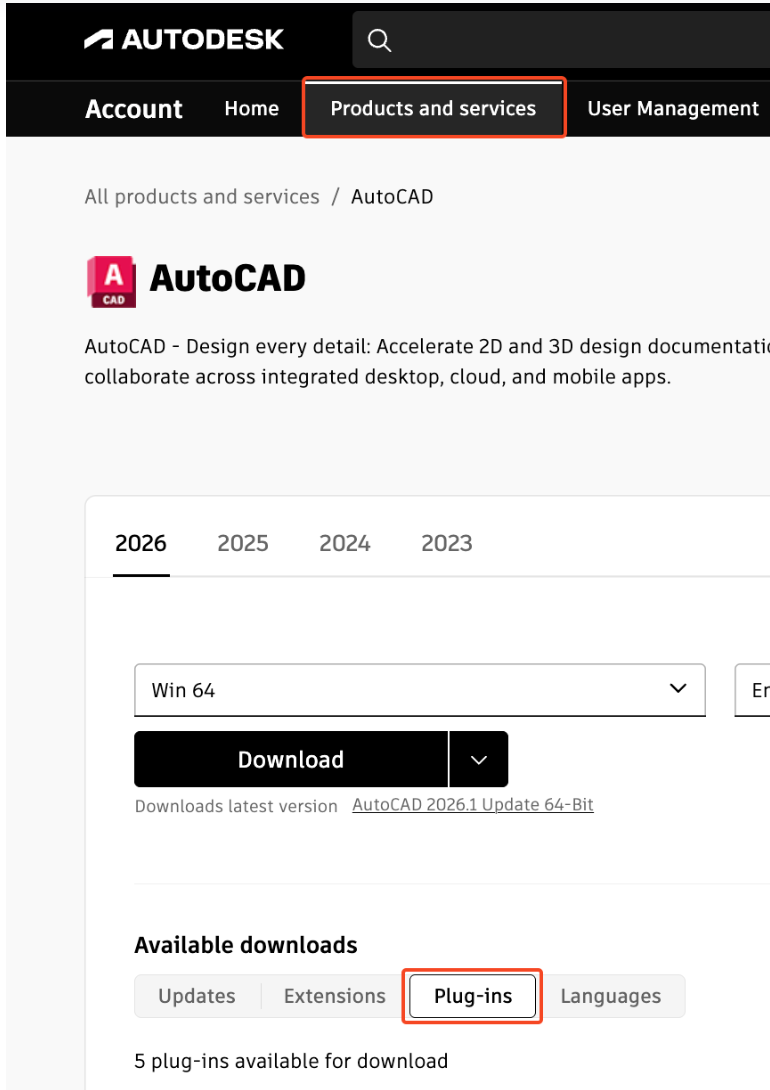Open the Account menu

click(133, 108)
